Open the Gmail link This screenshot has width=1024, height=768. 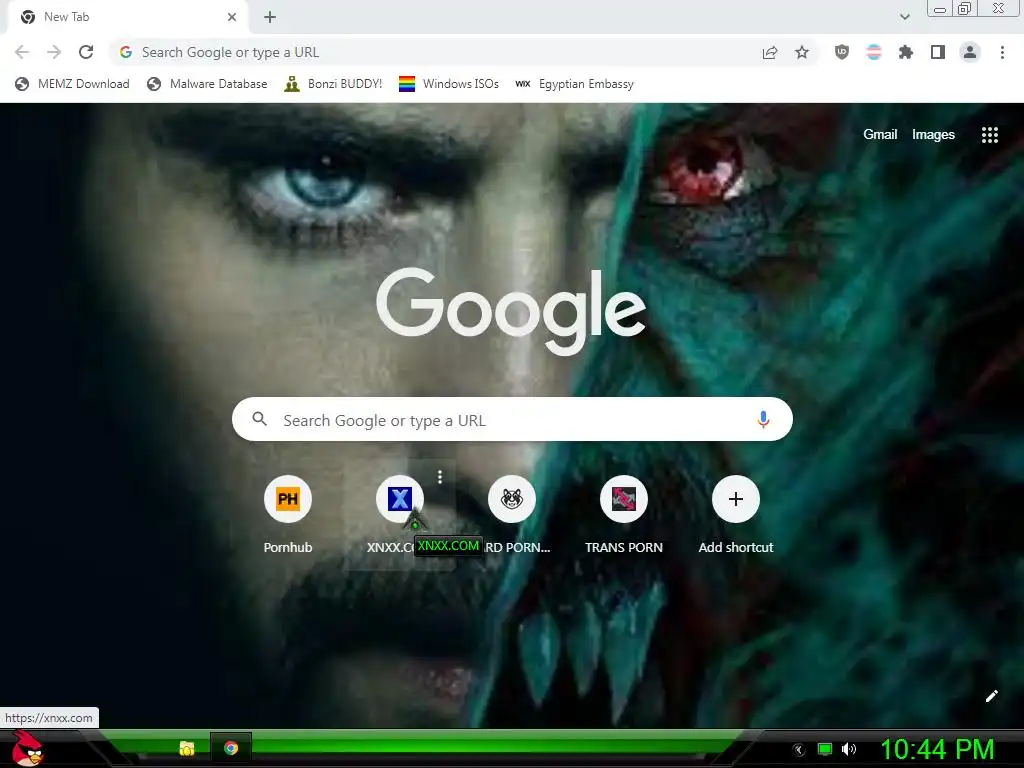[880, 135]
